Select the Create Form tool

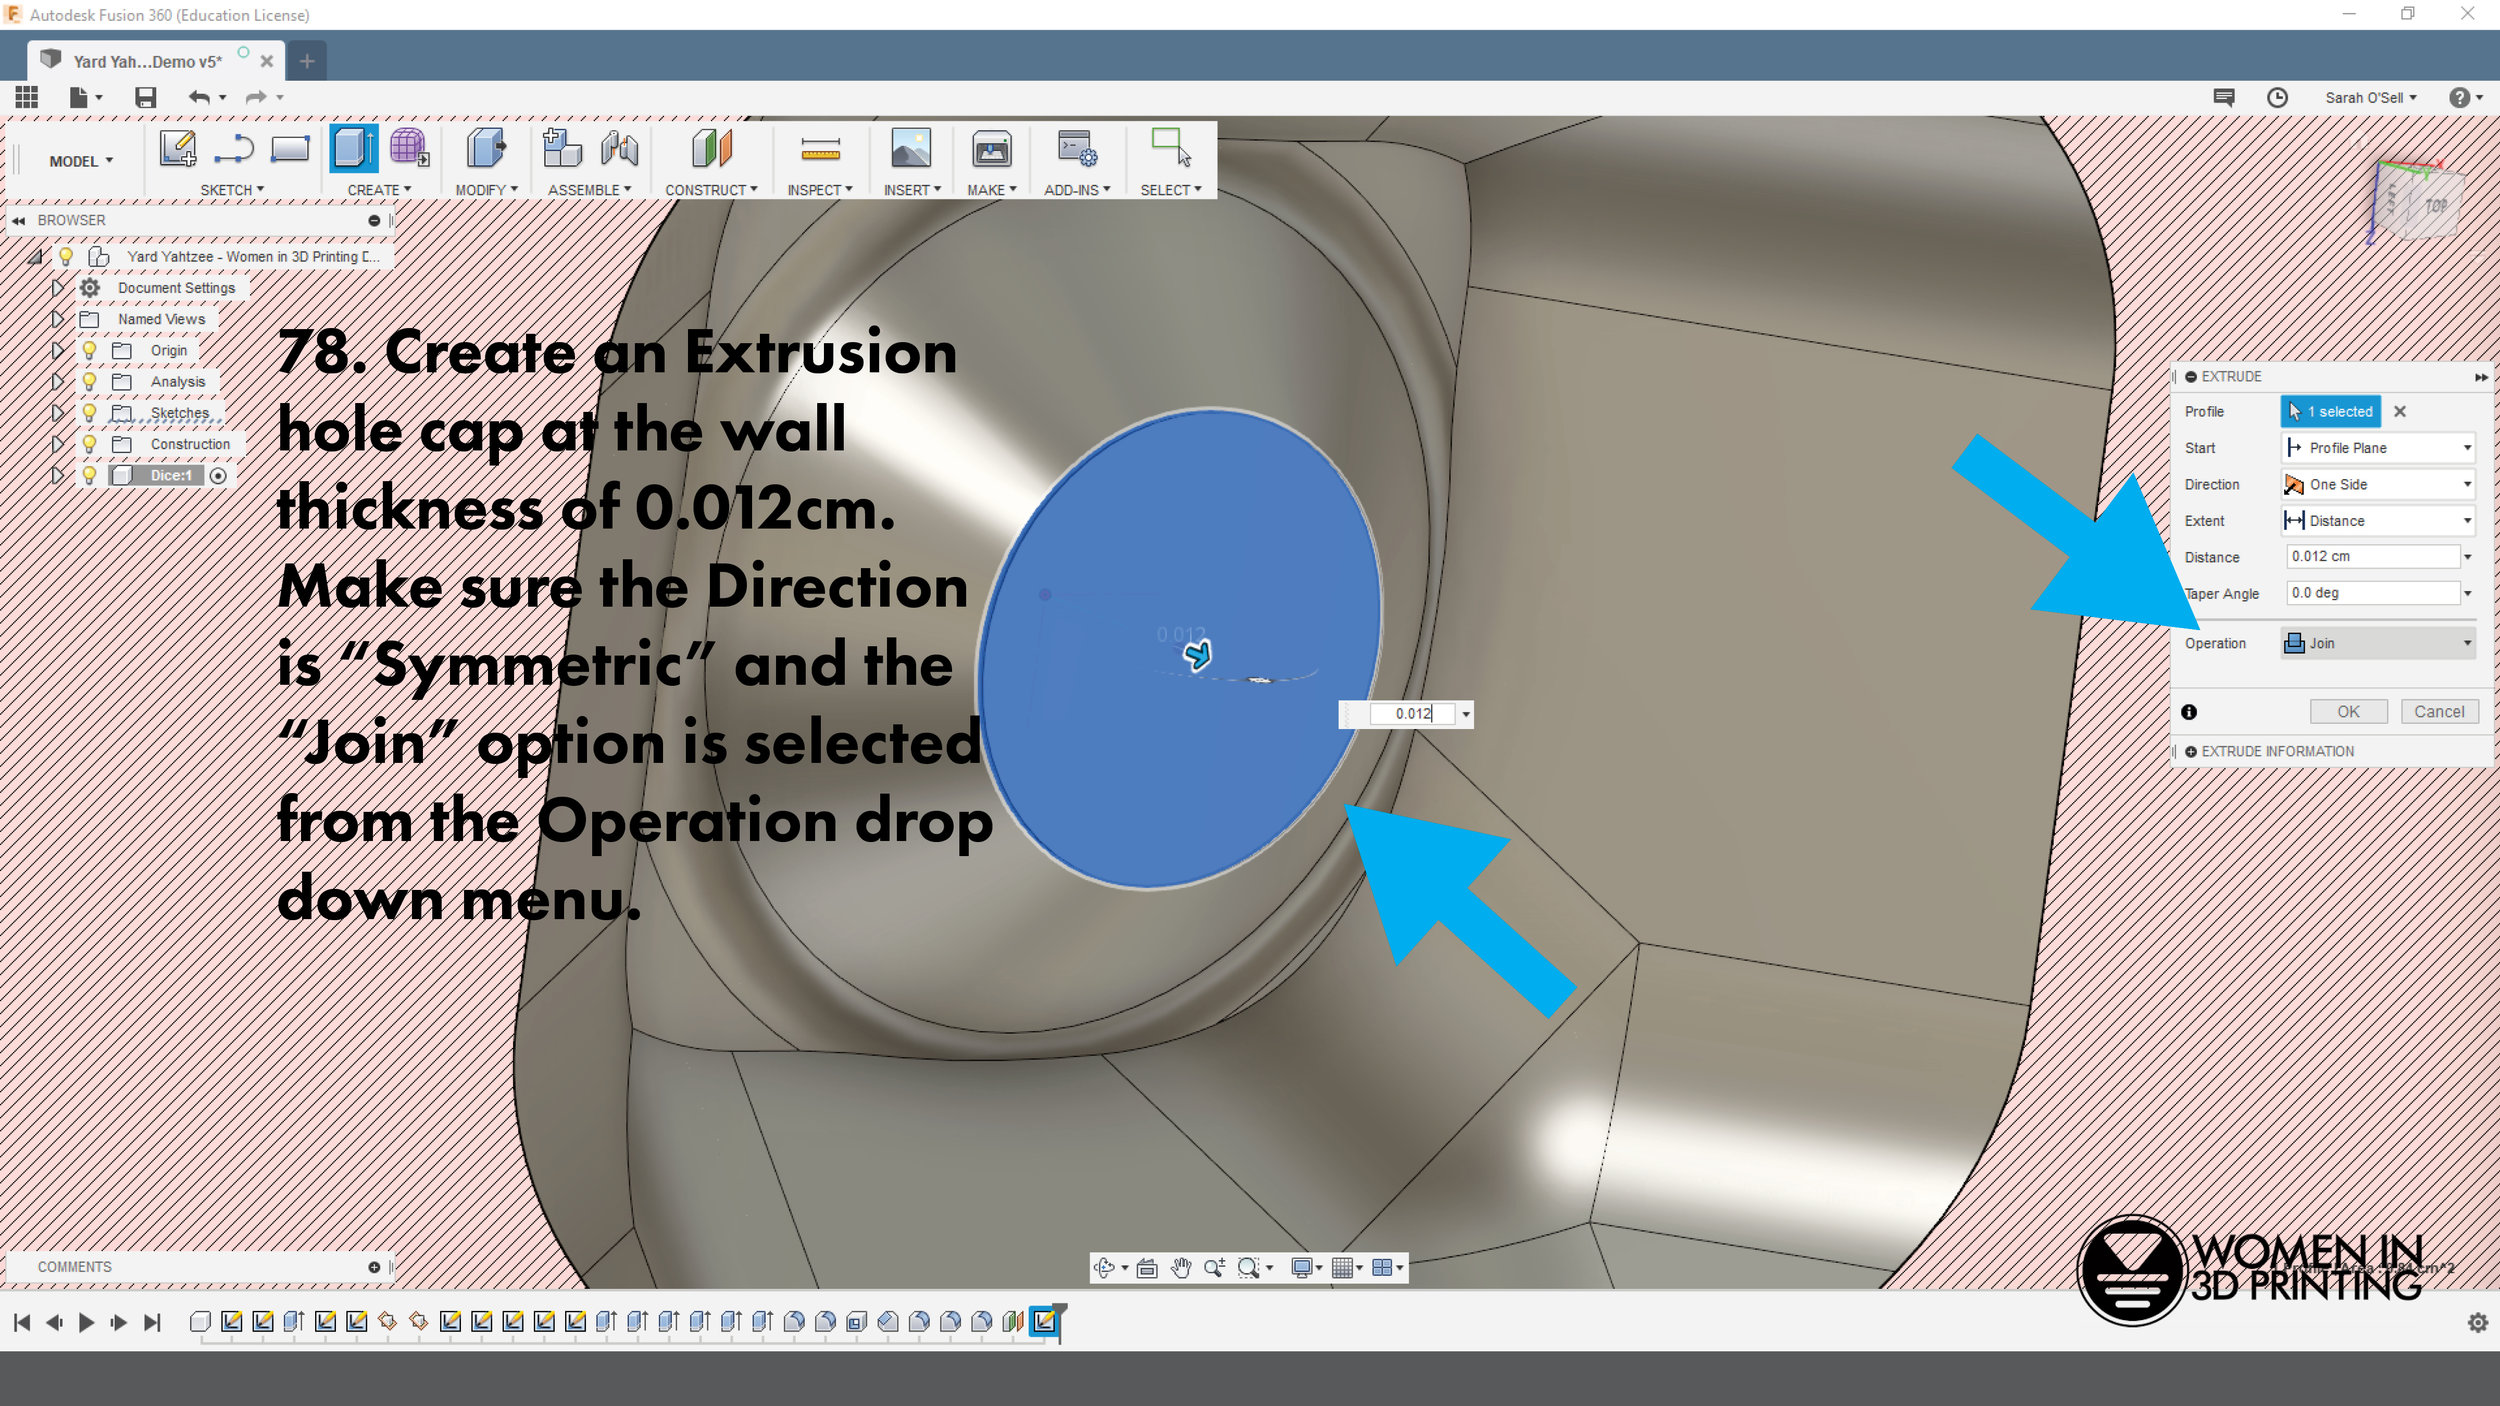[x=409, y=148]
